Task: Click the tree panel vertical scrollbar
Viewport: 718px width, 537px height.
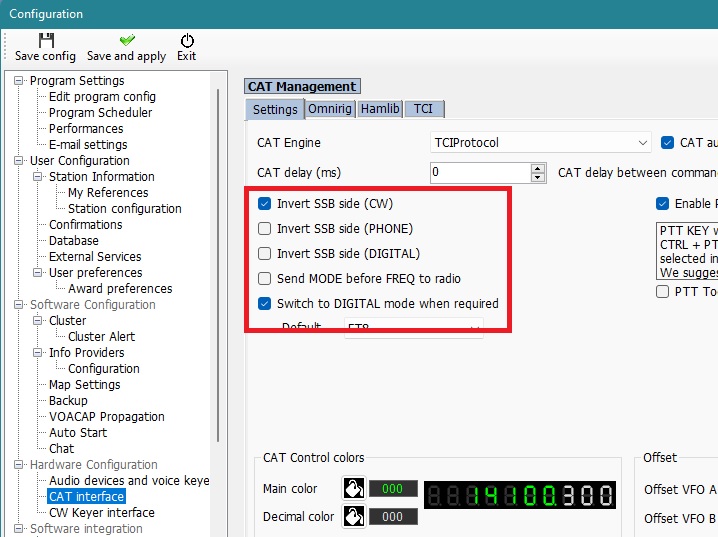Action: (218, 266)
